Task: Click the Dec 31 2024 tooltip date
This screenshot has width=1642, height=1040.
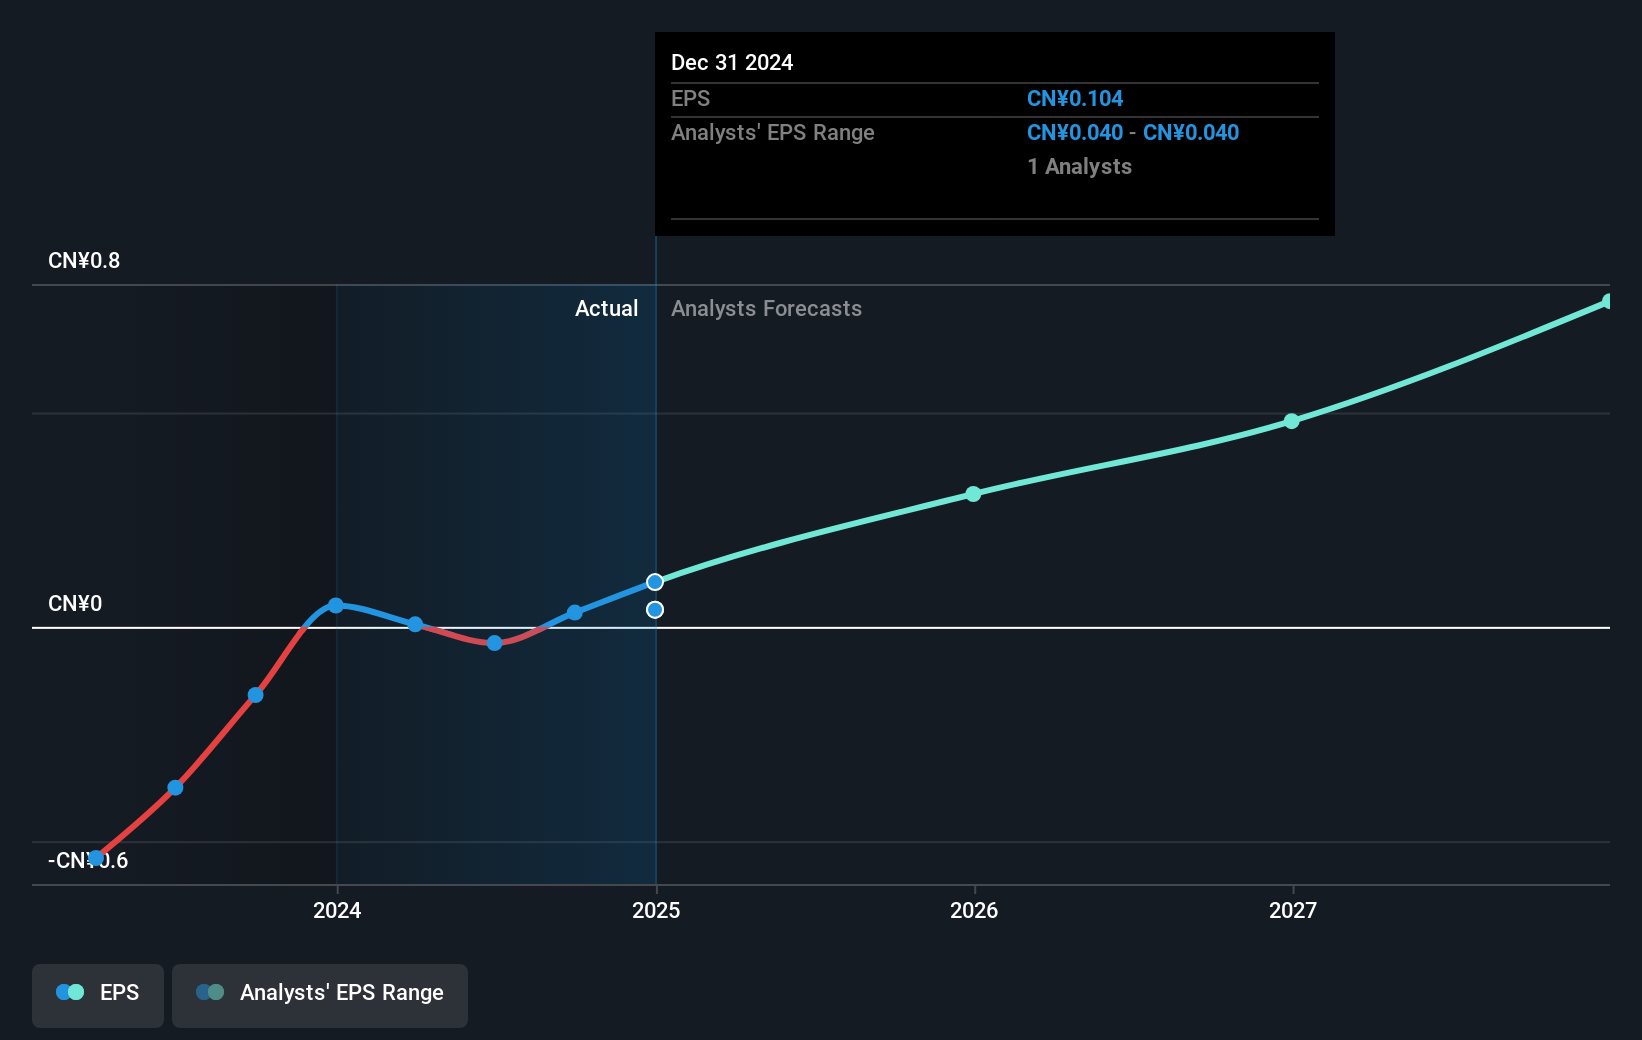Action: (732, 63)
